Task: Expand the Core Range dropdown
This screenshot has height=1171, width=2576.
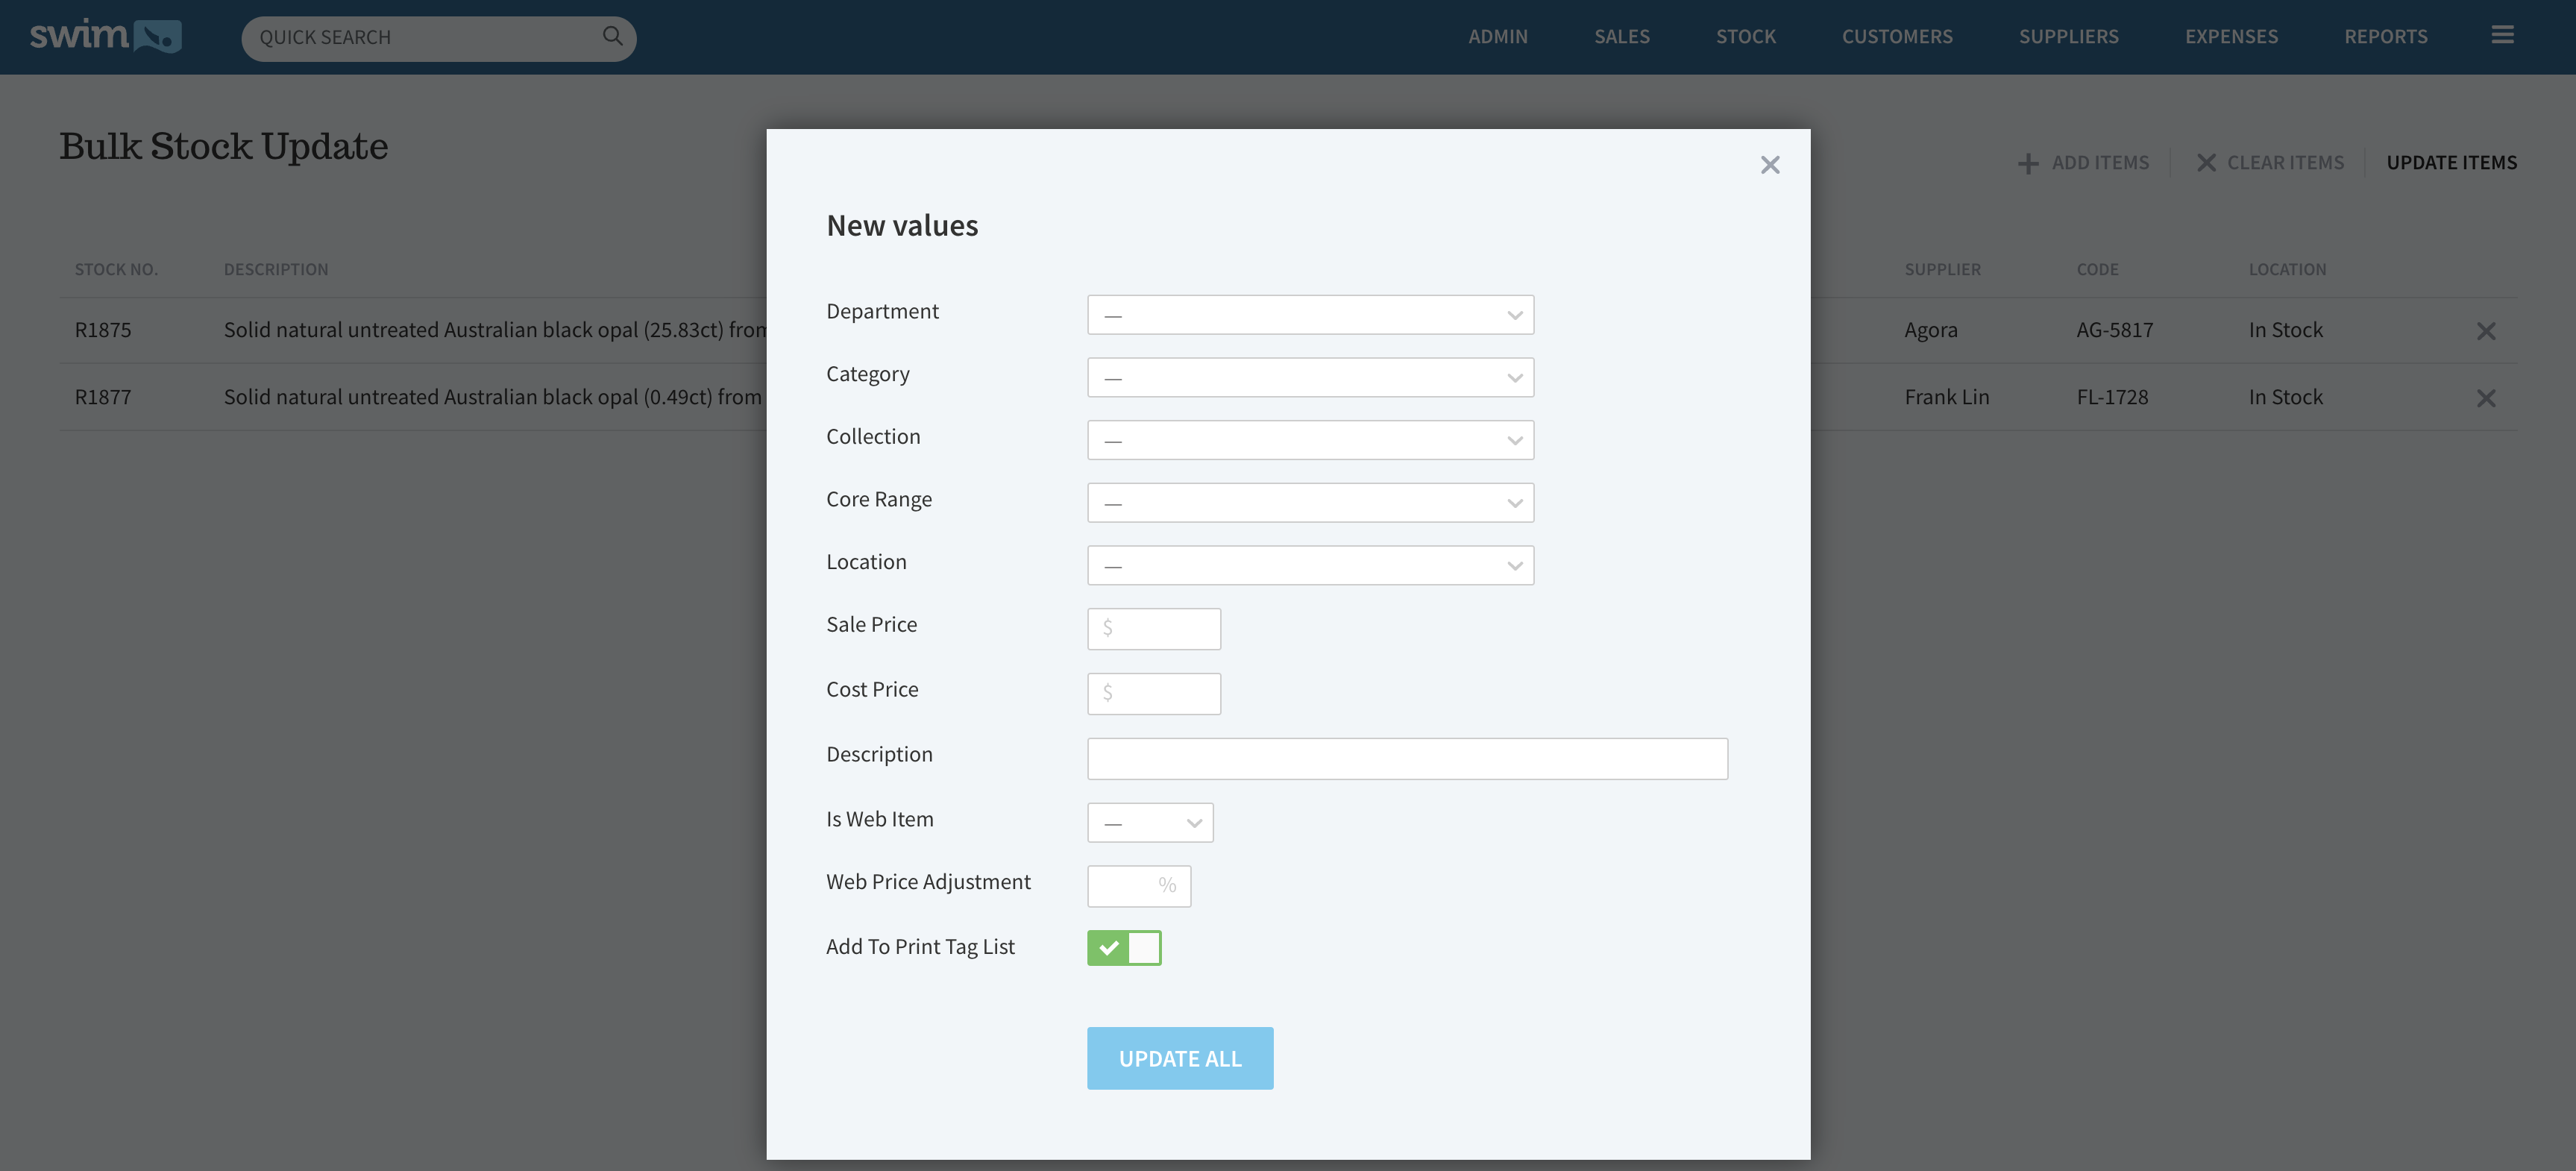Action: click(1310, 503)
